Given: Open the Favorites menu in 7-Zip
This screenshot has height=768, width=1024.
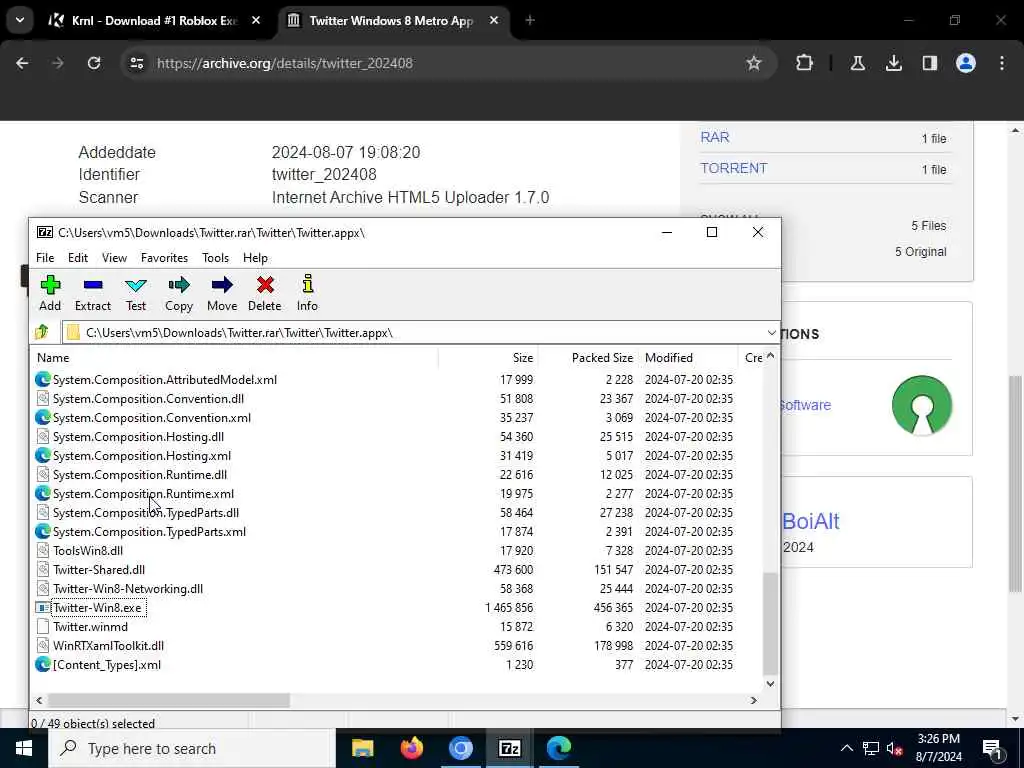Looking at the screenshot, I should click(165, 258).
